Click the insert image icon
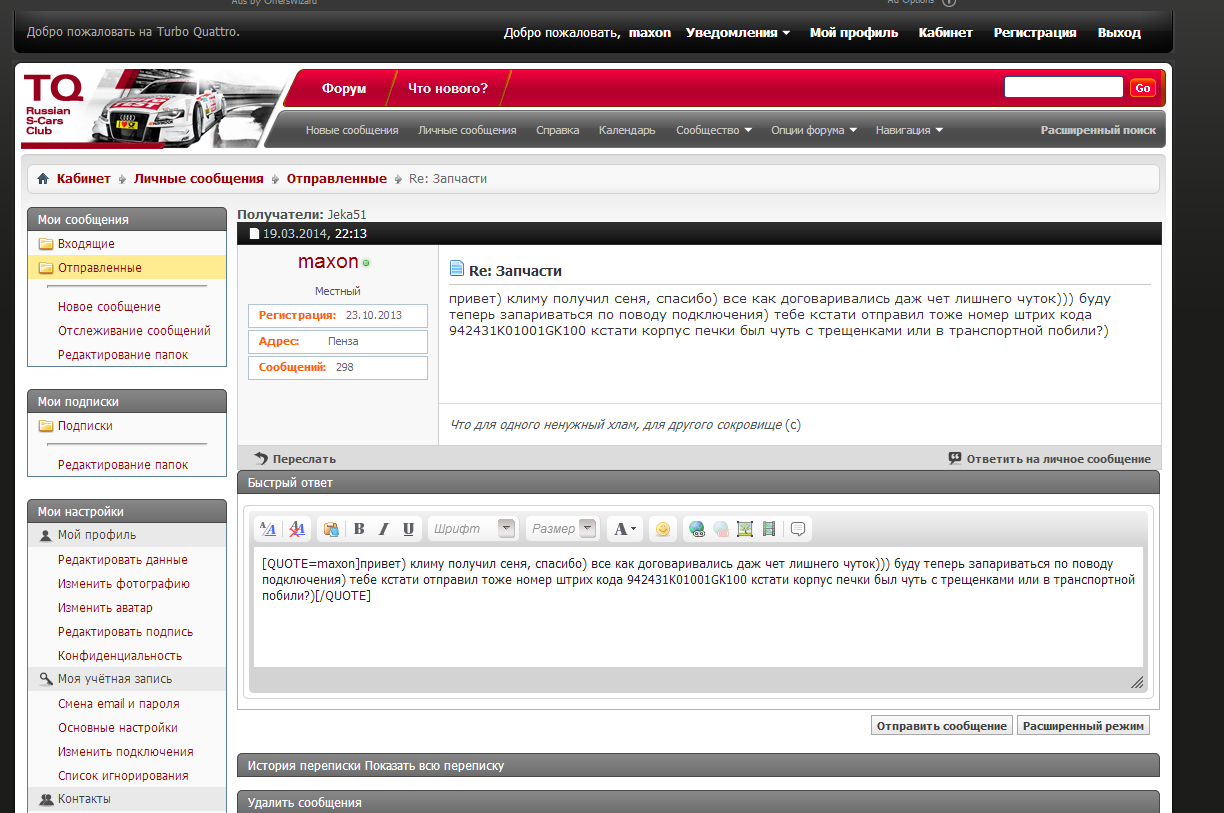 click(x=745, y=529)
